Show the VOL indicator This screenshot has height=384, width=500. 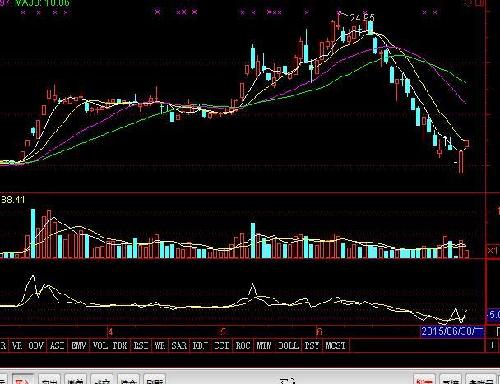(x=100, y=345)
